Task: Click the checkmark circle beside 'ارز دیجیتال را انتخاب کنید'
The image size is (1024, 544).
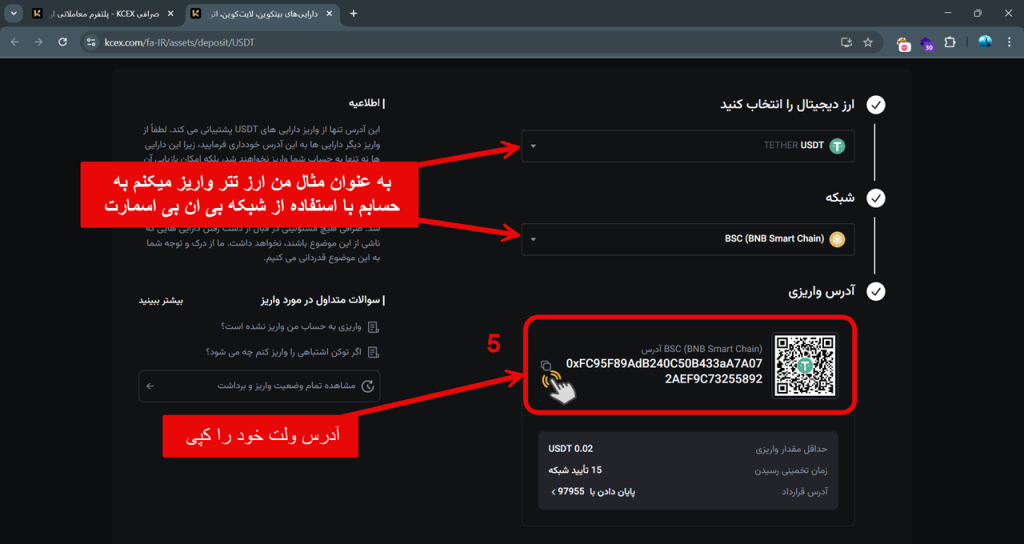Action: point(875,104)
